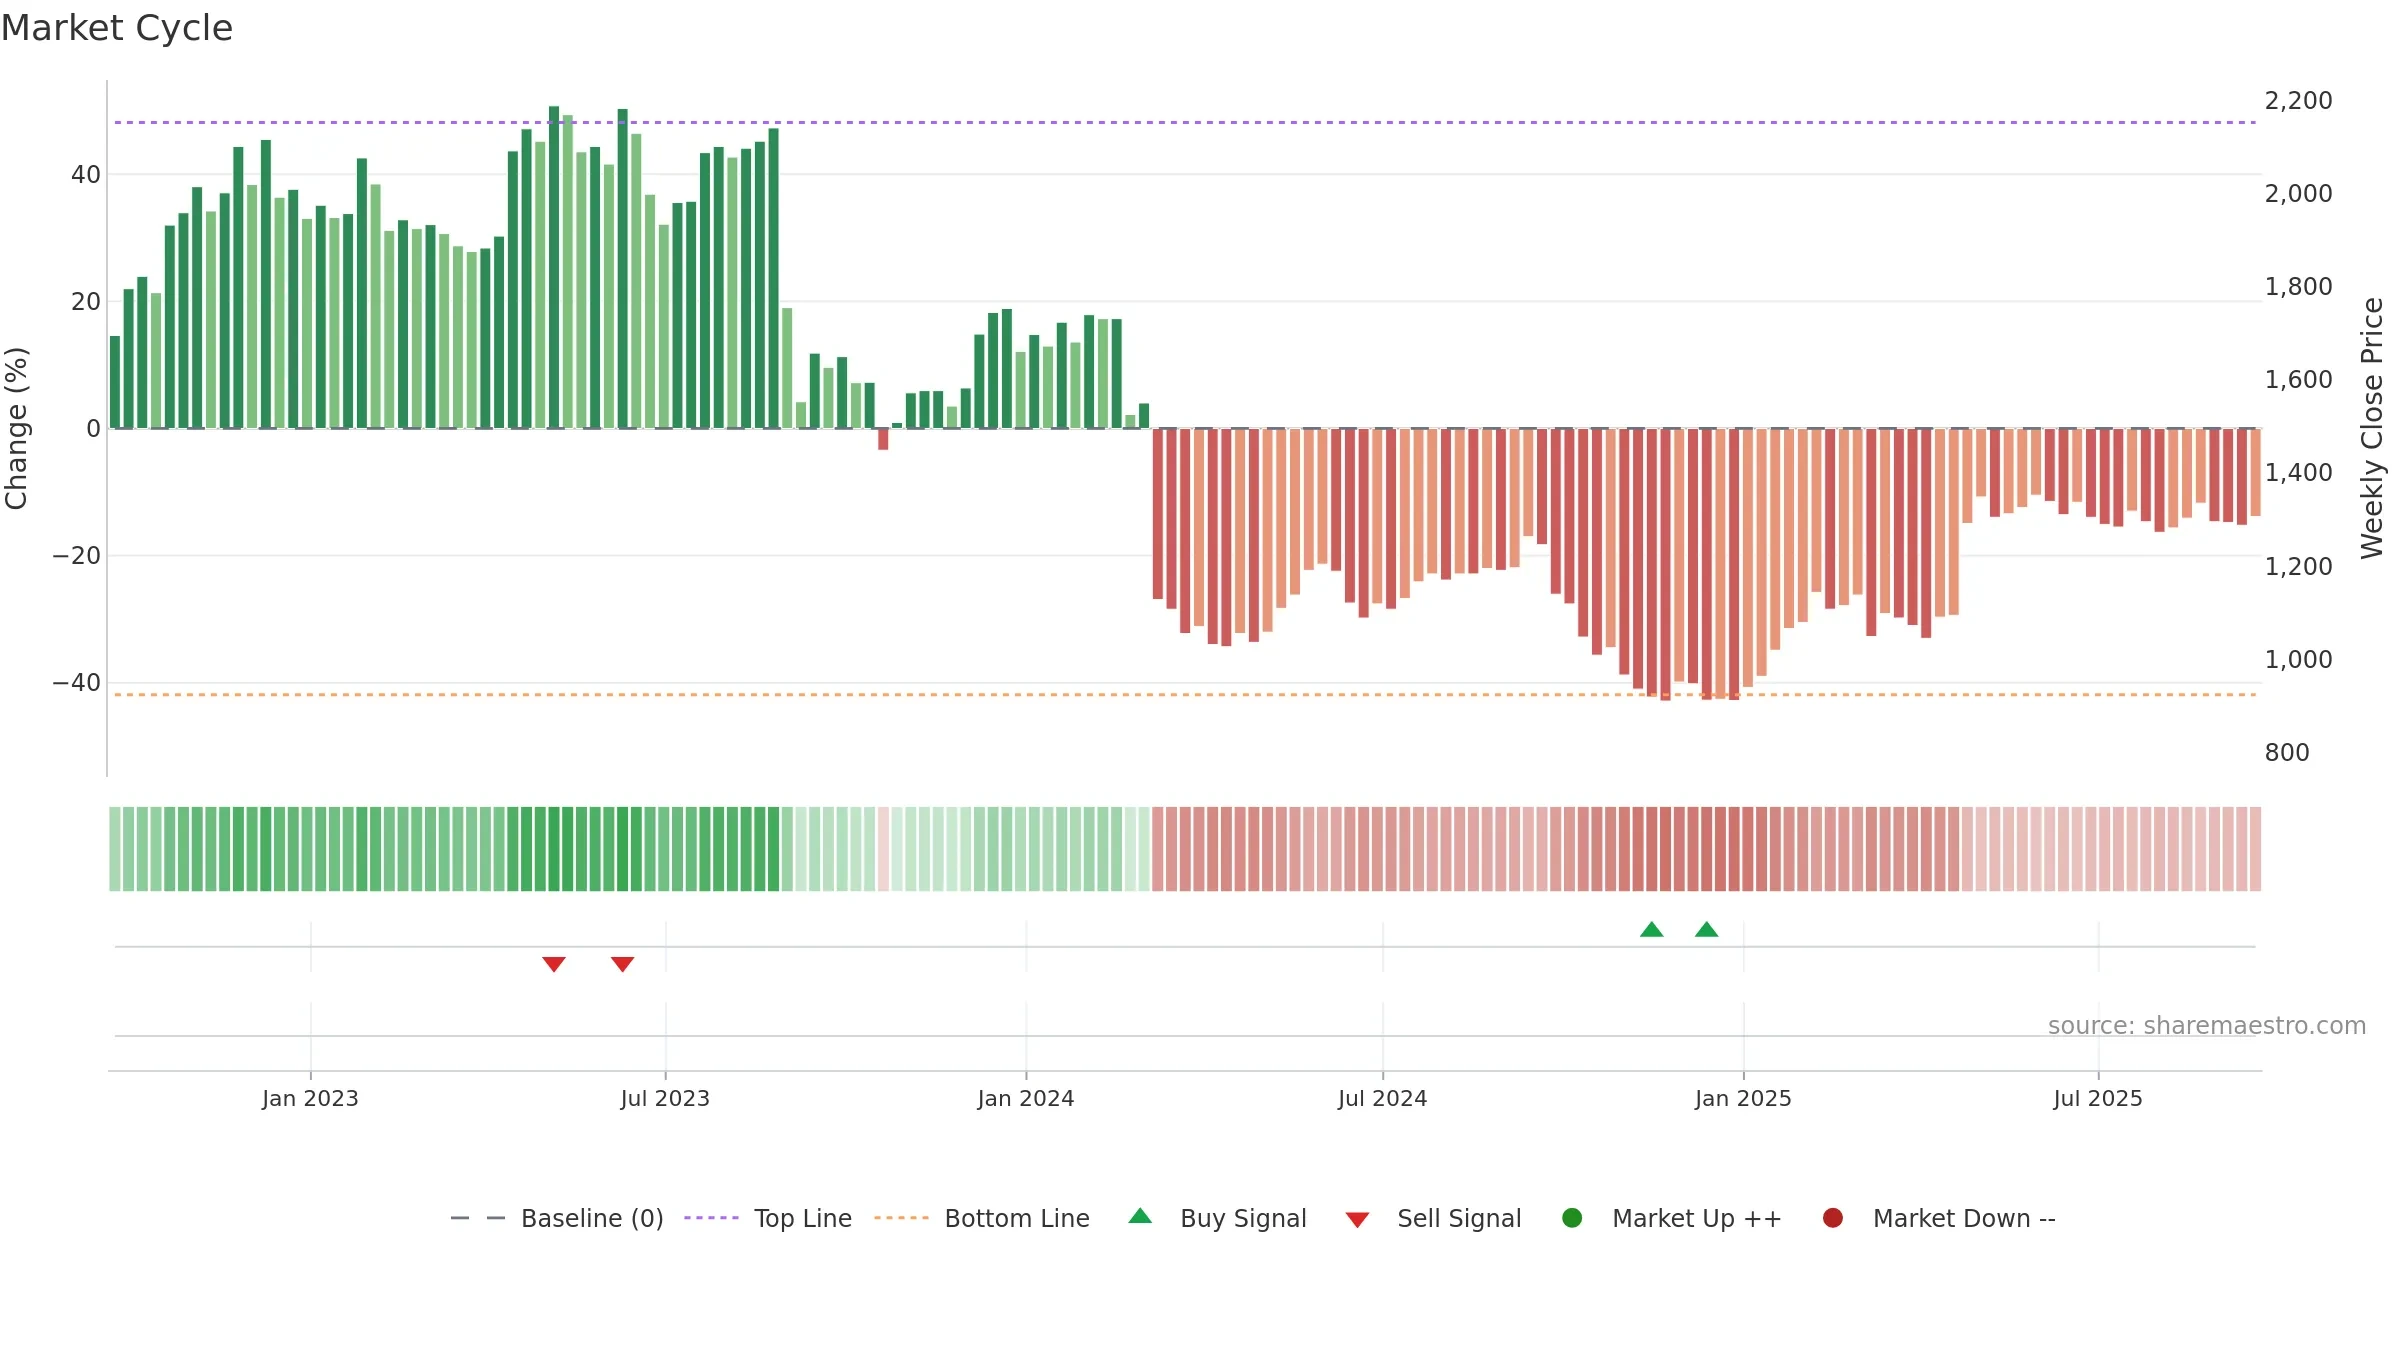Click the Weekly Close Price axis title
The width and height of the screenshot is (2400, 1350).
click(2372, 428)
